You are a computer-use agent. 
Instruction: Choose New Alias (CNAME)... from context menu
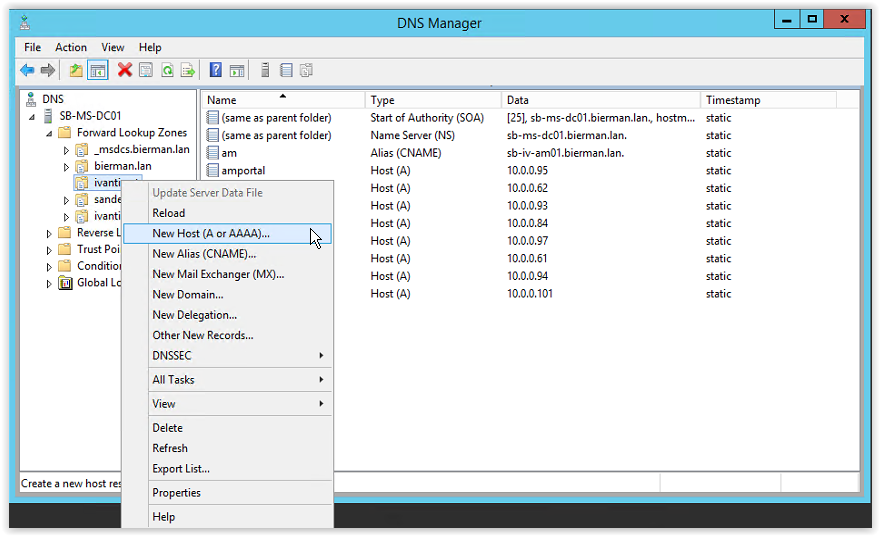tap(227, 254)
